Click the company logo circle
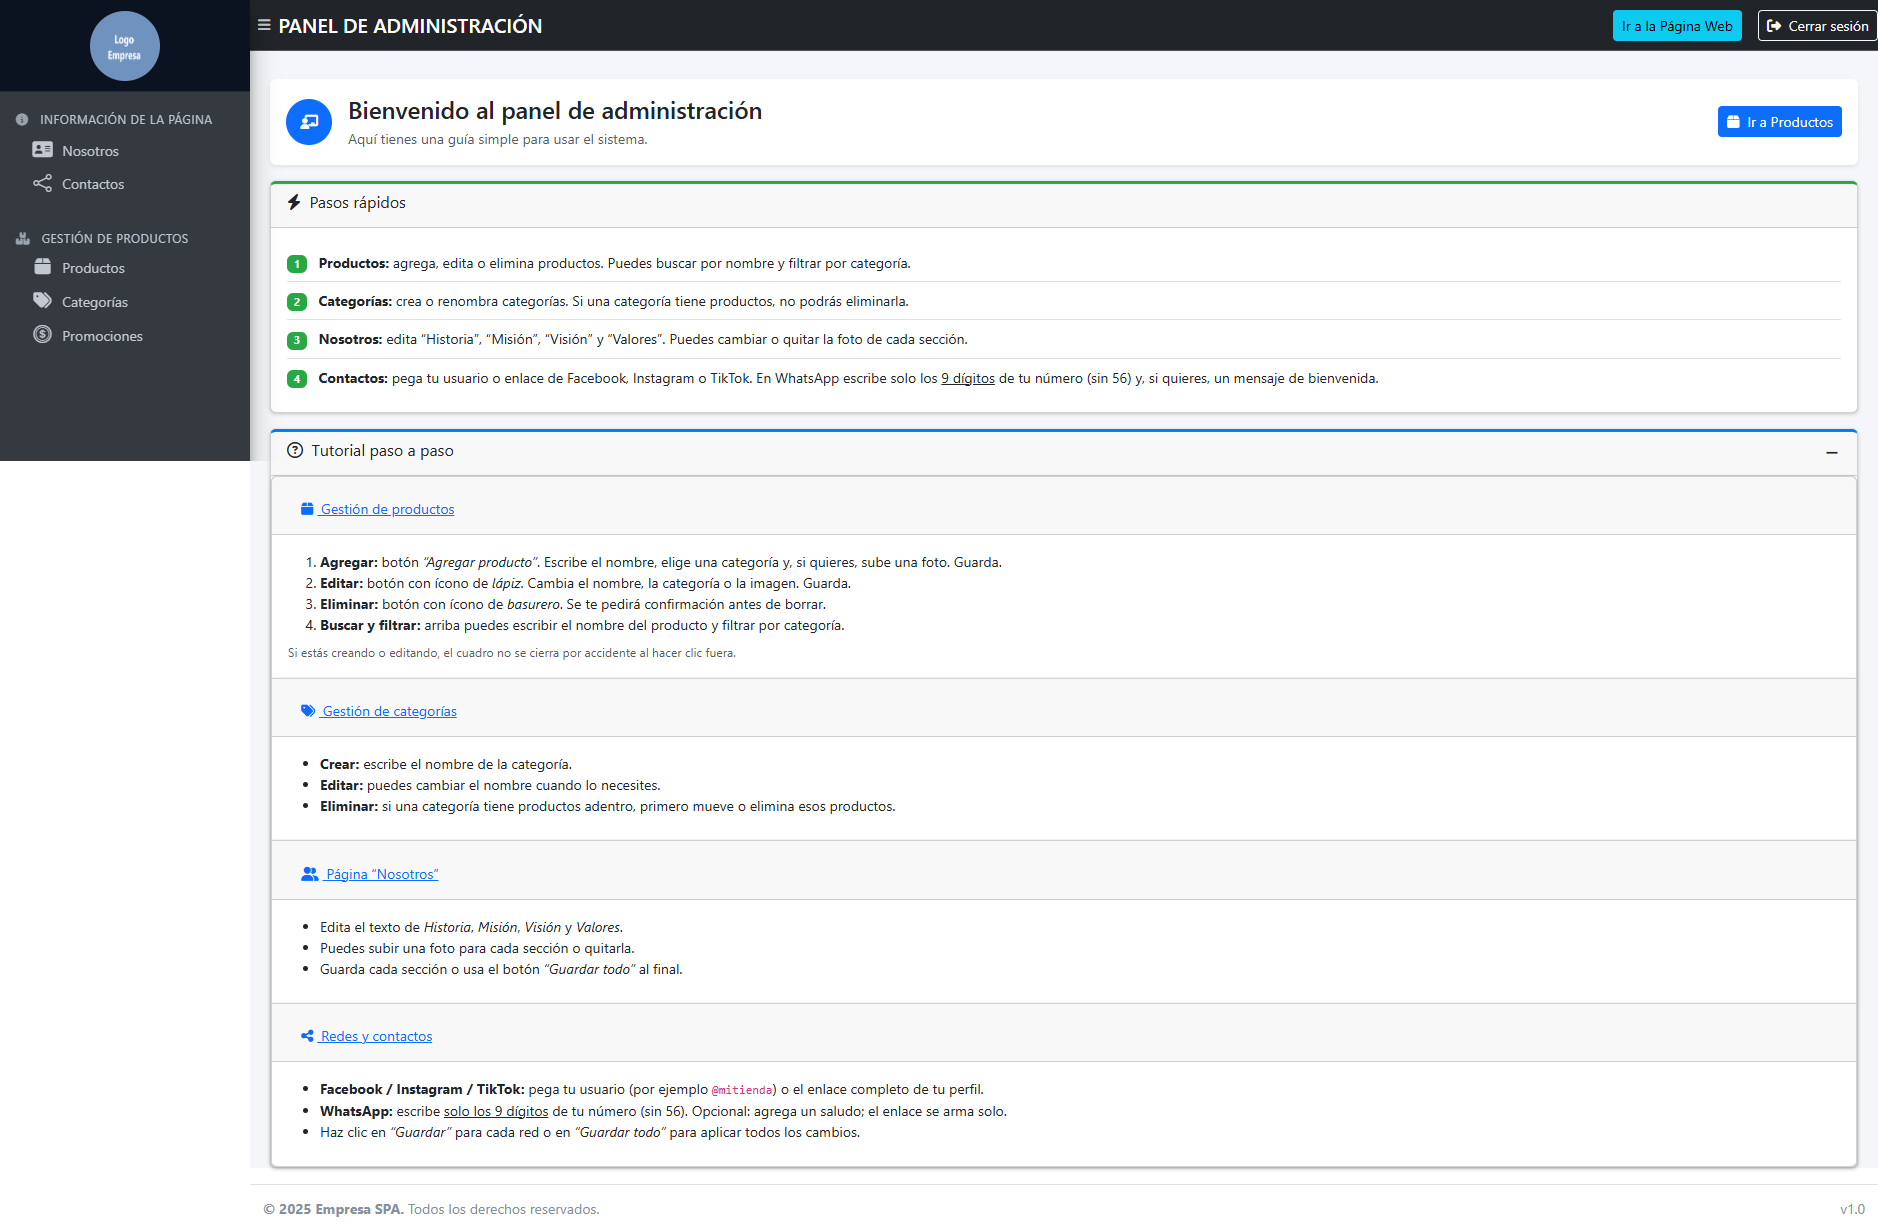Screen dimensions: 1878x1232 tap(124, 46)
